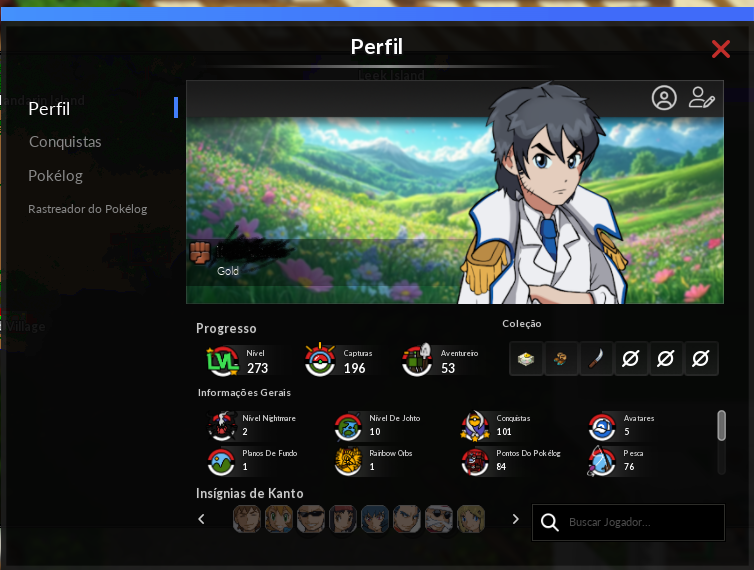This screenshot has width=754, height=570.
Task: Click the Progresso heading
Action: point(226,329)
